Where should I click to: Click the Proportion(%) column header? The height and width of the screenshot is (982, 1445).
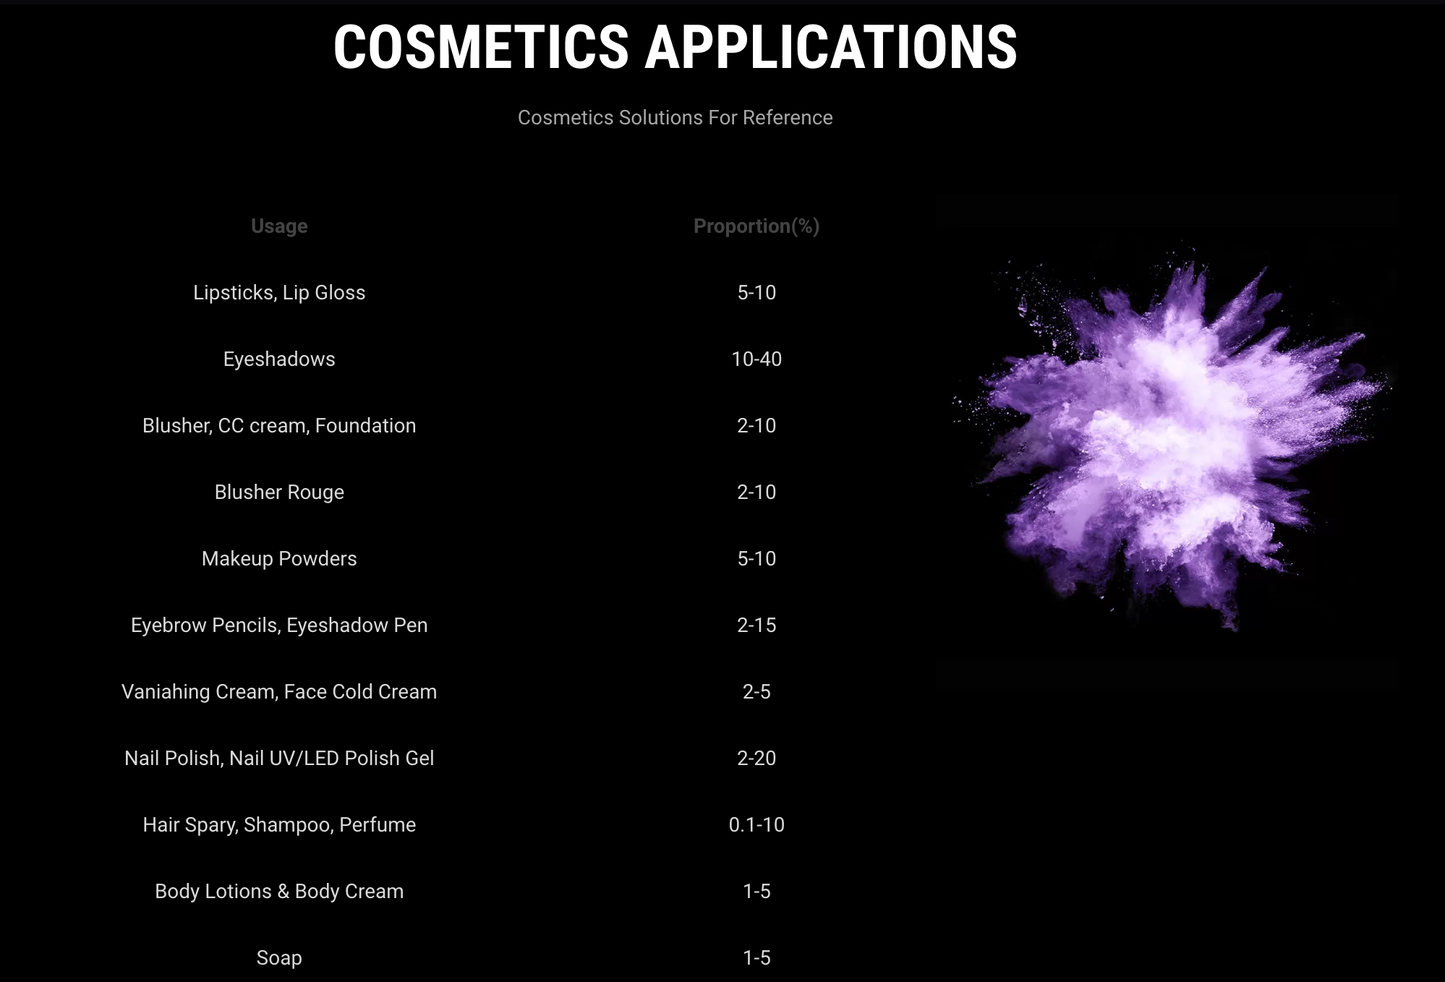pos(756,226)
